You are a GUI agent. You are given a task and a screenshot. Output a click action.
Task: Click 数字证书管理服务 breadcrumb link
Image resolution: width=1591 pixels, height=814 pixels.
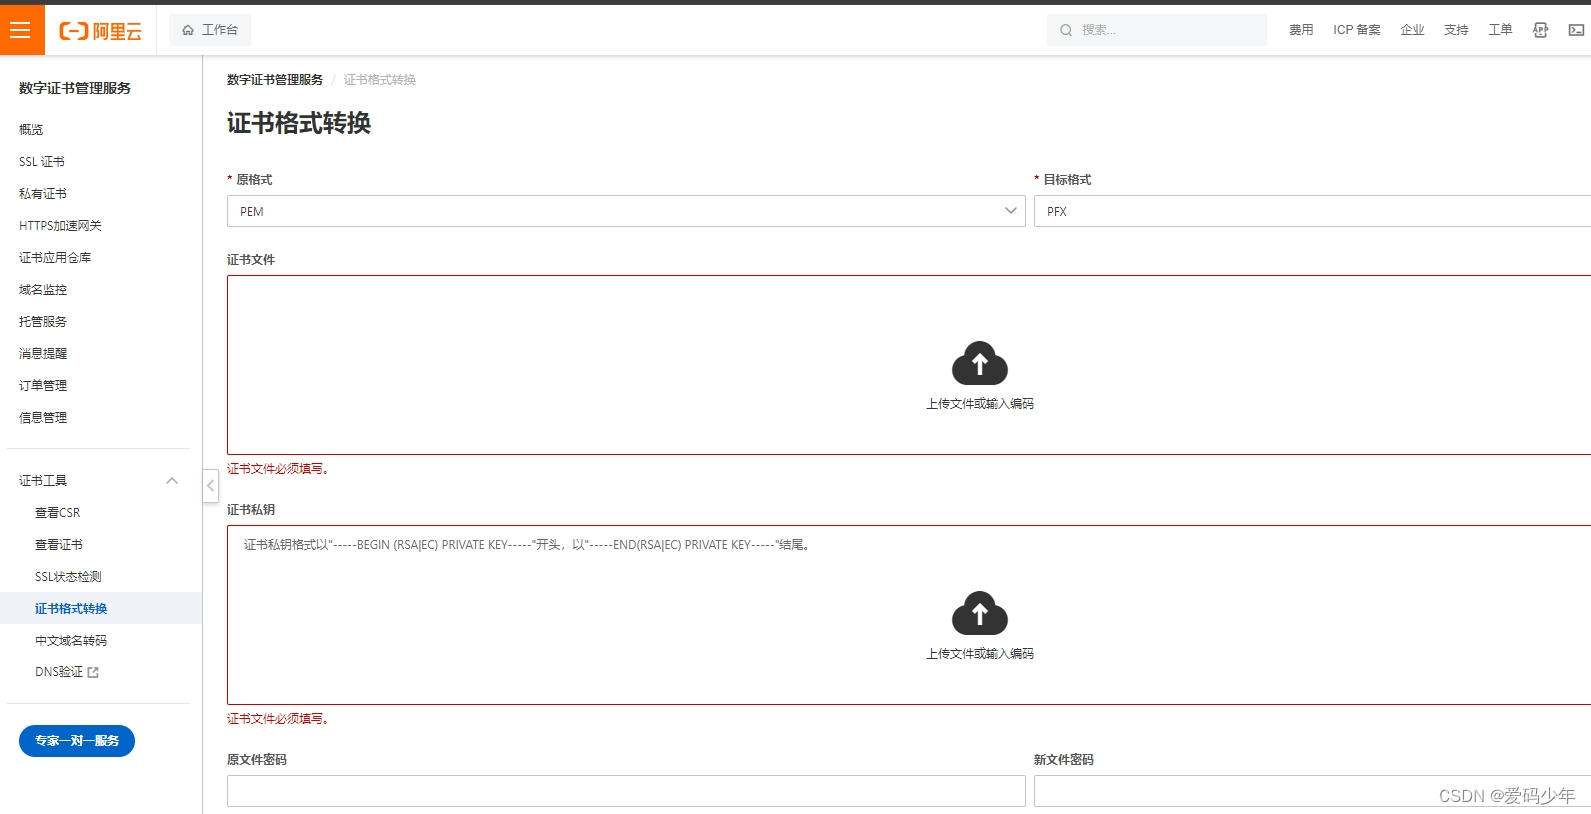click(274, 80)
